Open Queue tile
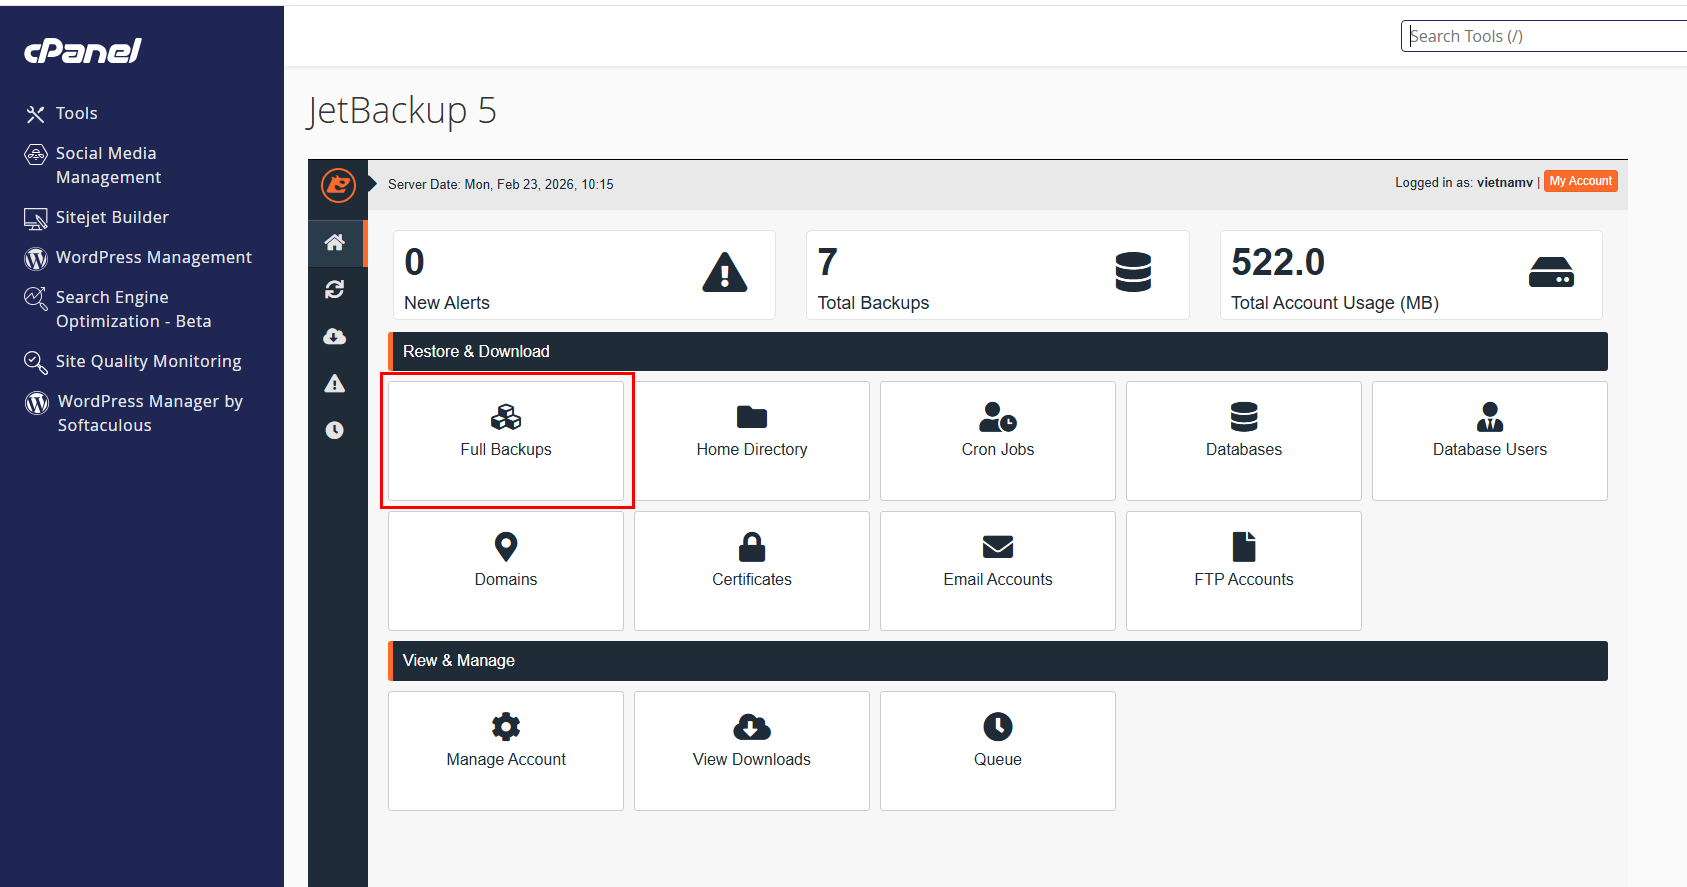The height and width of the screenshot is (887, 1687). pos(998,751)
